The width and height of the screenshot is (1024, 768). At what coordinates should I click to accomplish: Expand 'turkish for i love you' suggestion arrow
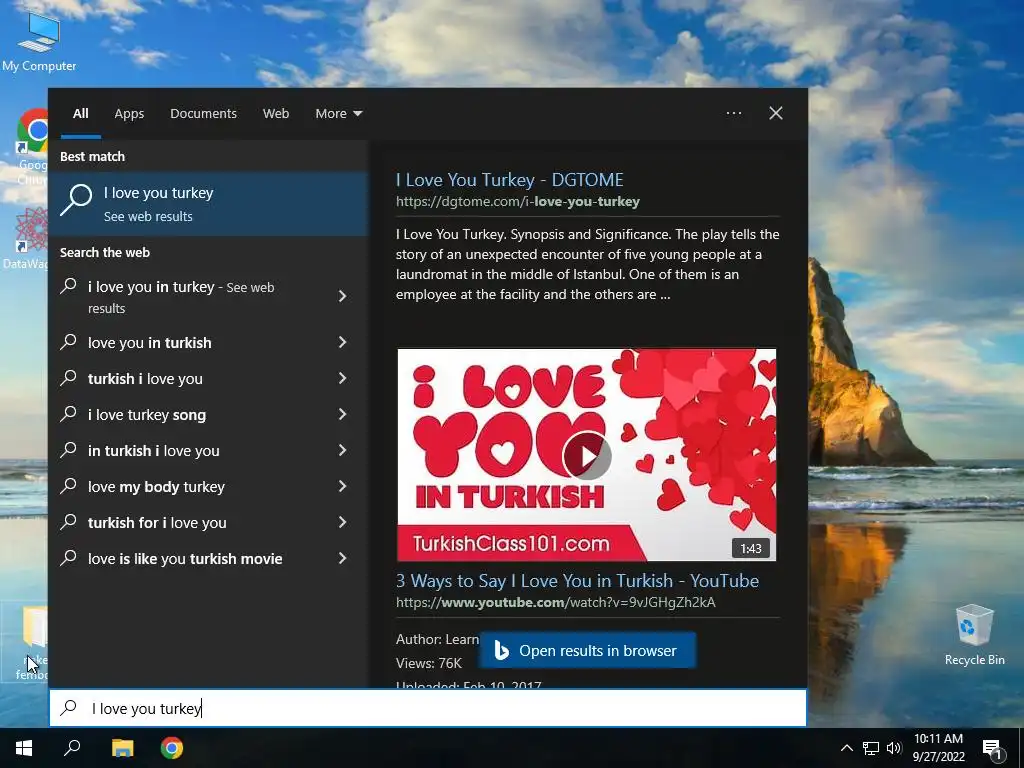click(x=342, y=522)
